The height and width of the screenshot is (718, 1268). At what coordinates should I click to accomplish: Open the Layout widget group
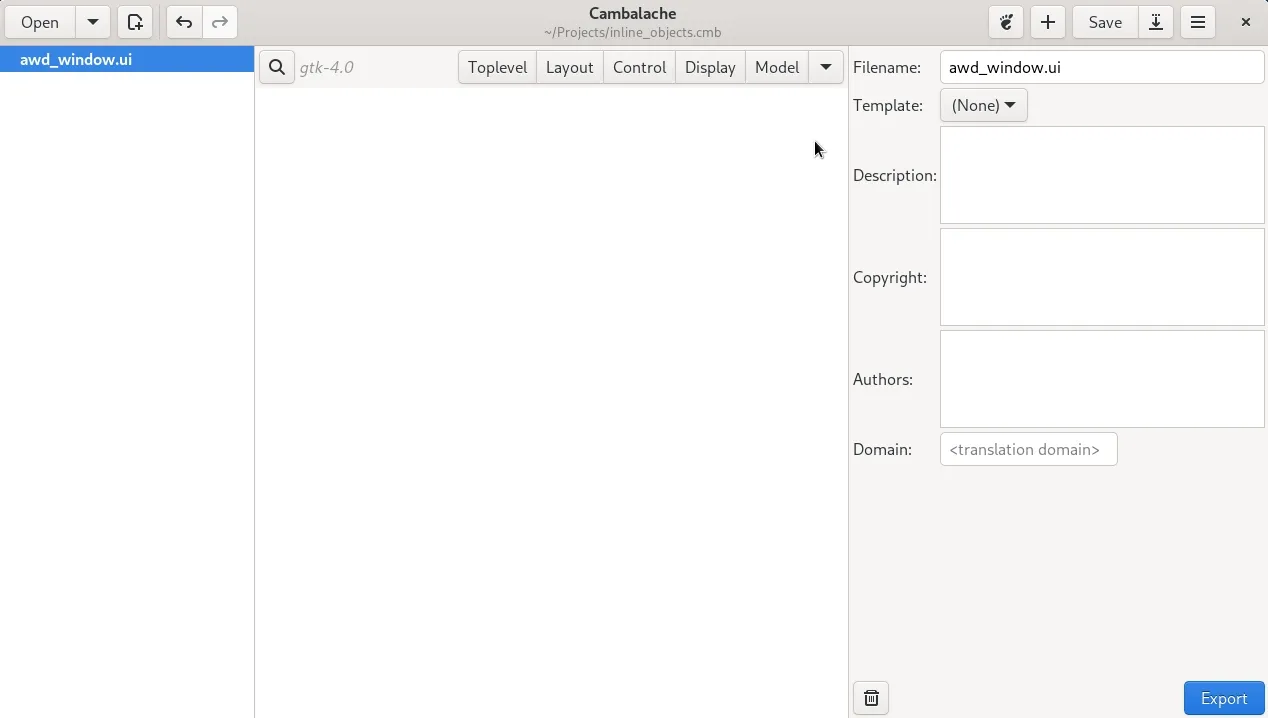coord(570,67)
